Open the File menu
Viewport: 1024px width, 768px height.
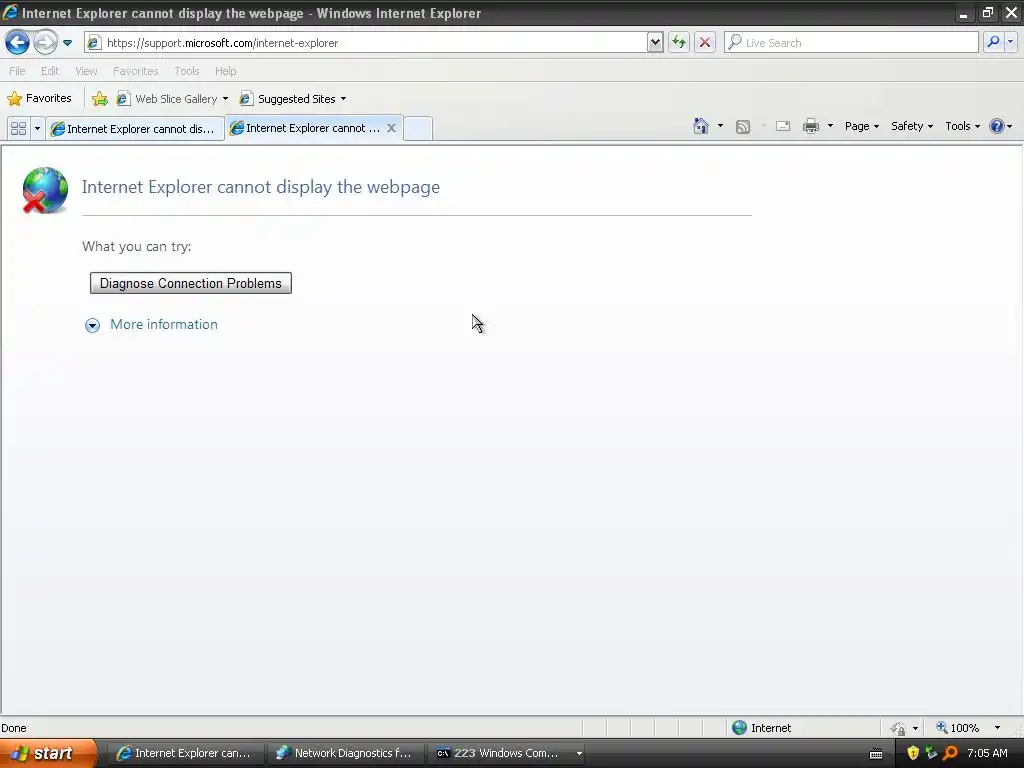[17, 71]
